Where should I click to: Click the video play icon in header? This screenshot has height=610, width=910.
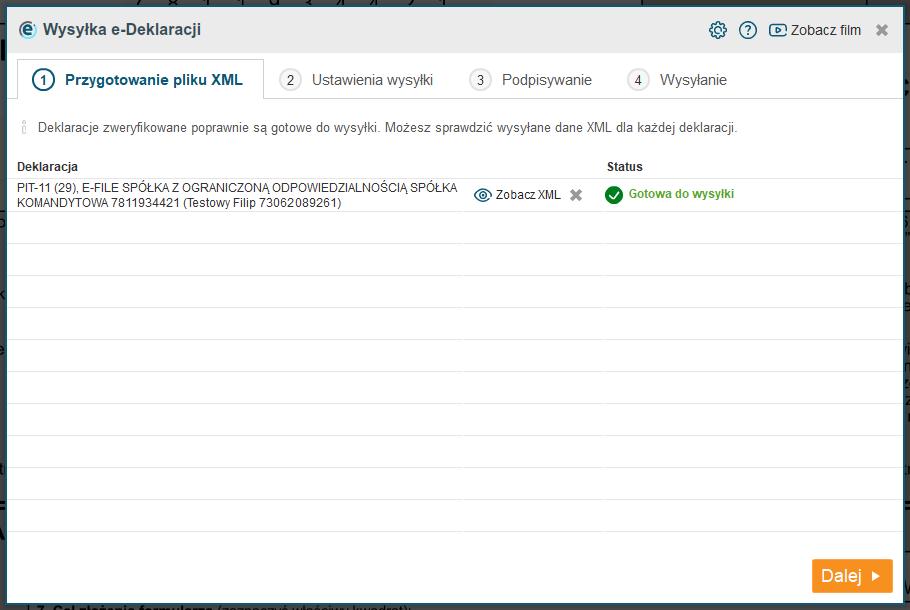pyautogui.click(x=777, y=30)
